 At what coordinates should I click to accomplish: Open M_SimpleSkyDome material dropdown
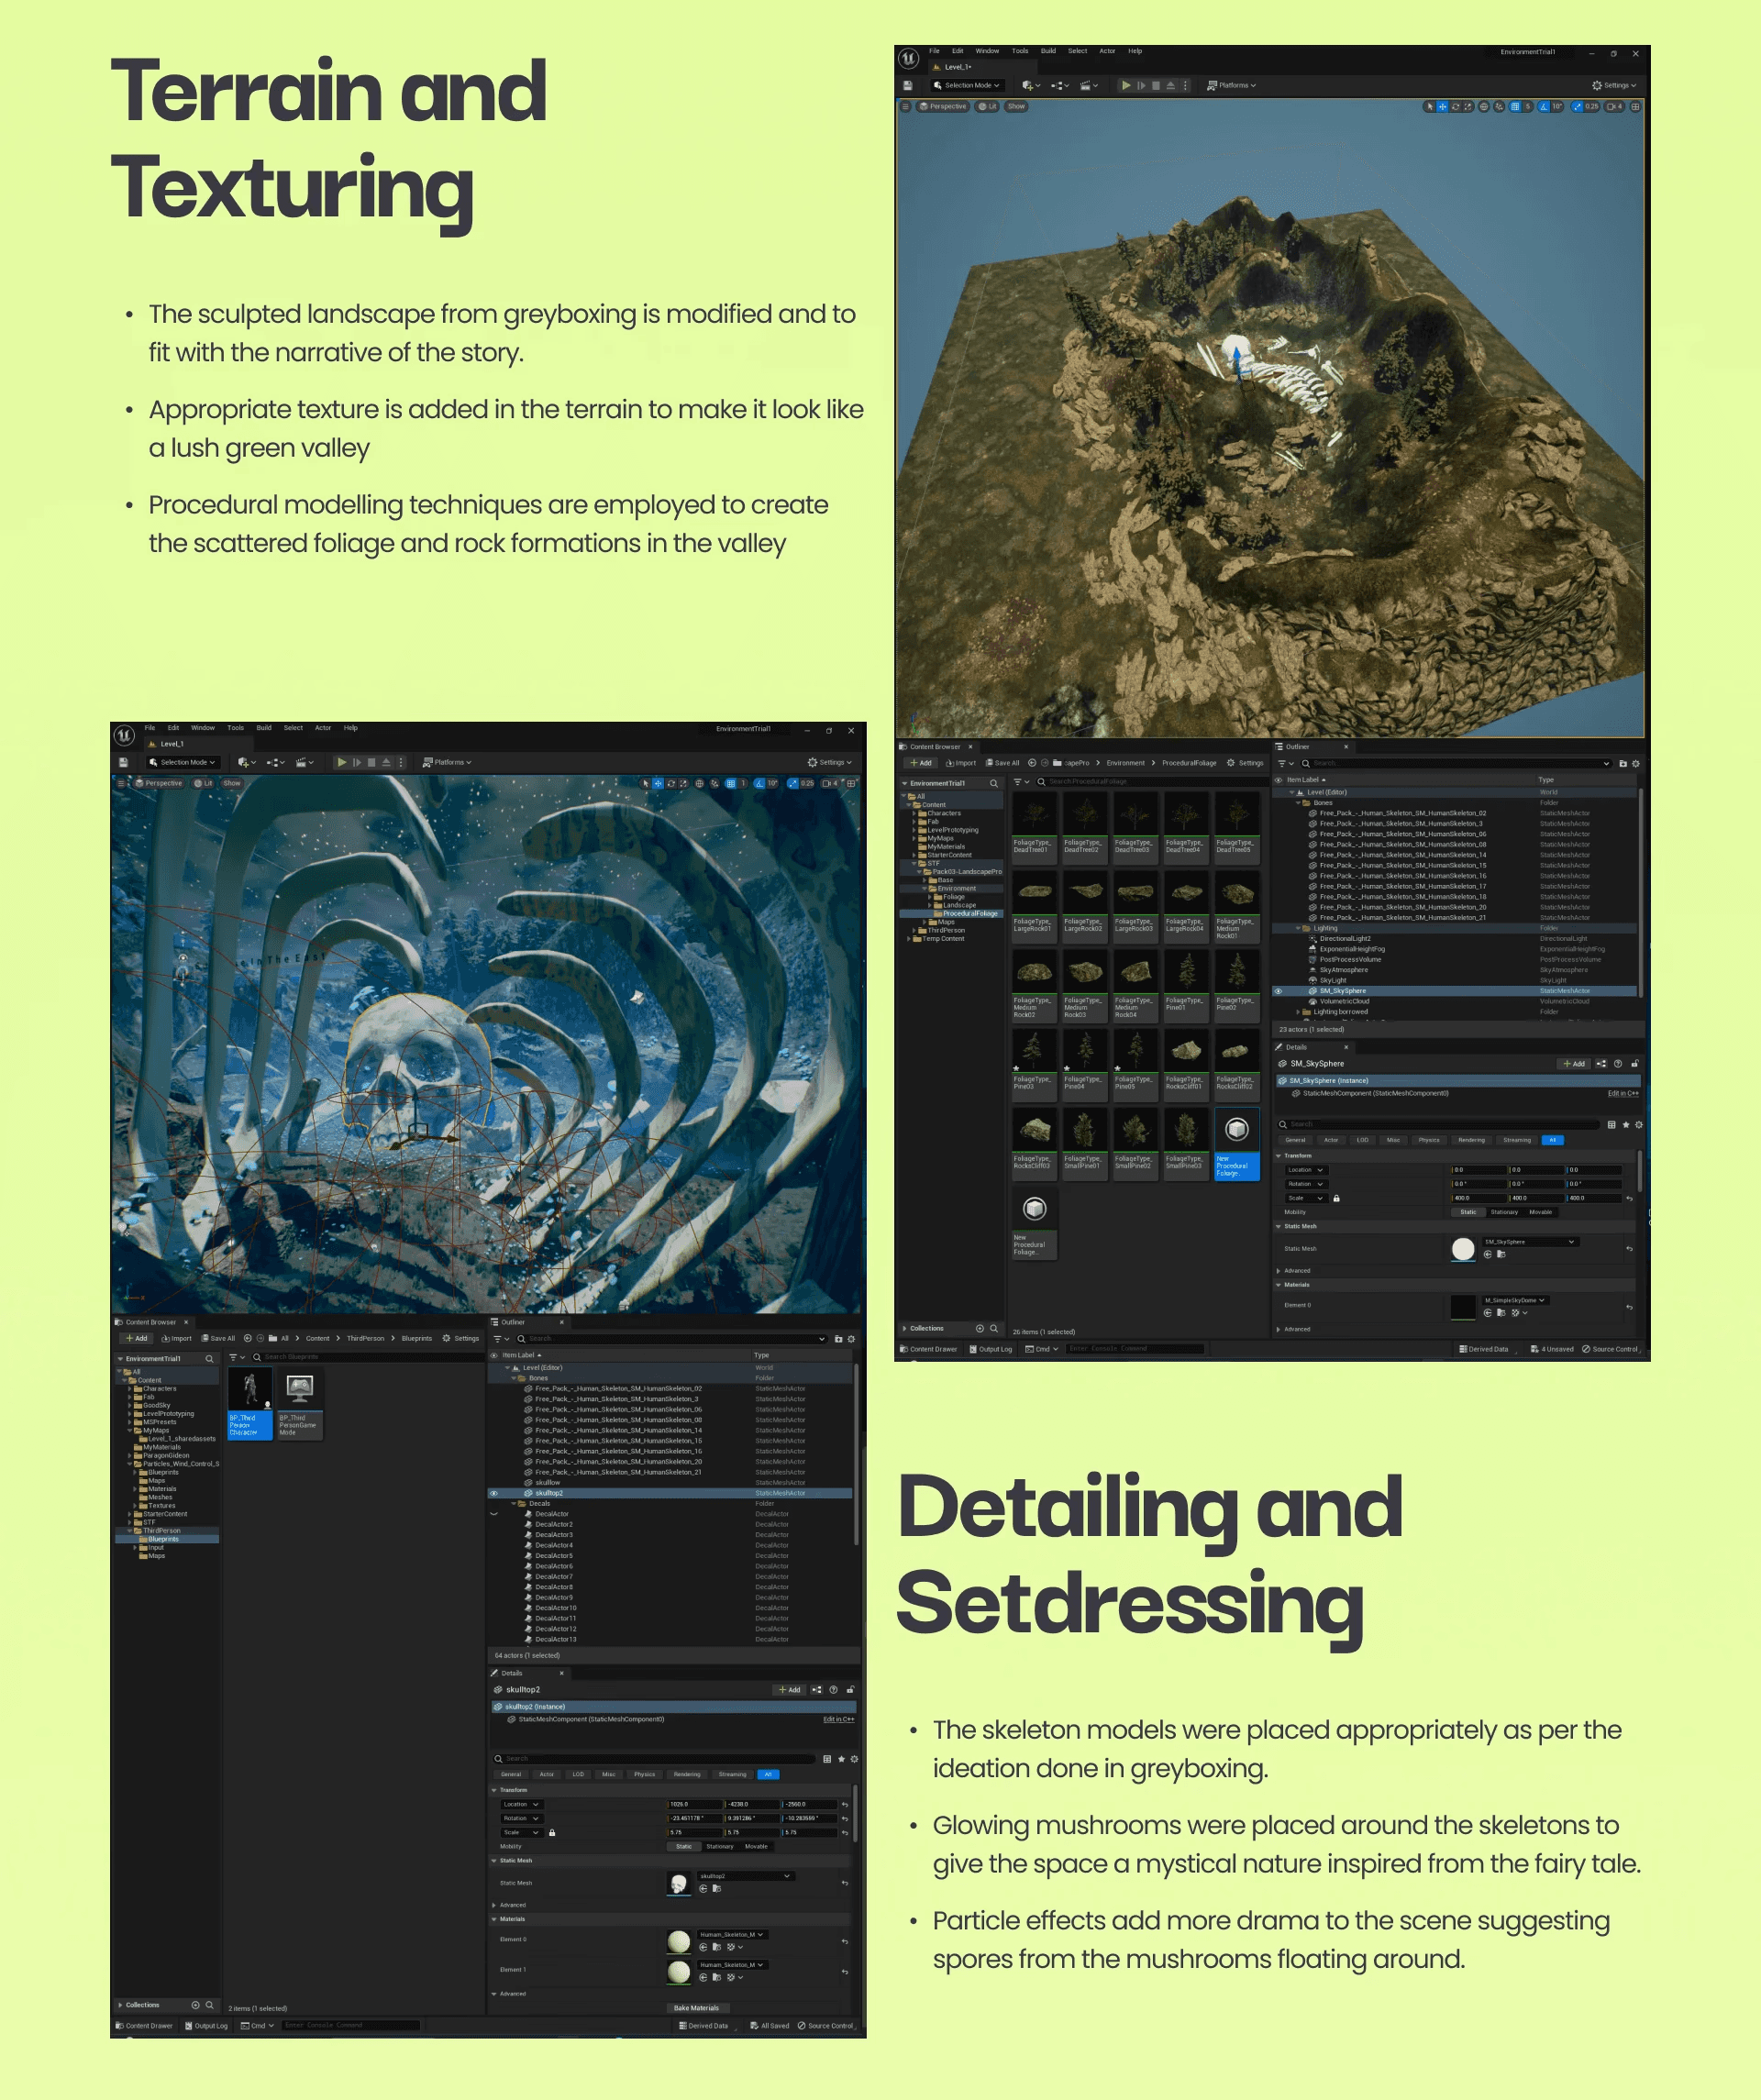click(1516, 1300)
